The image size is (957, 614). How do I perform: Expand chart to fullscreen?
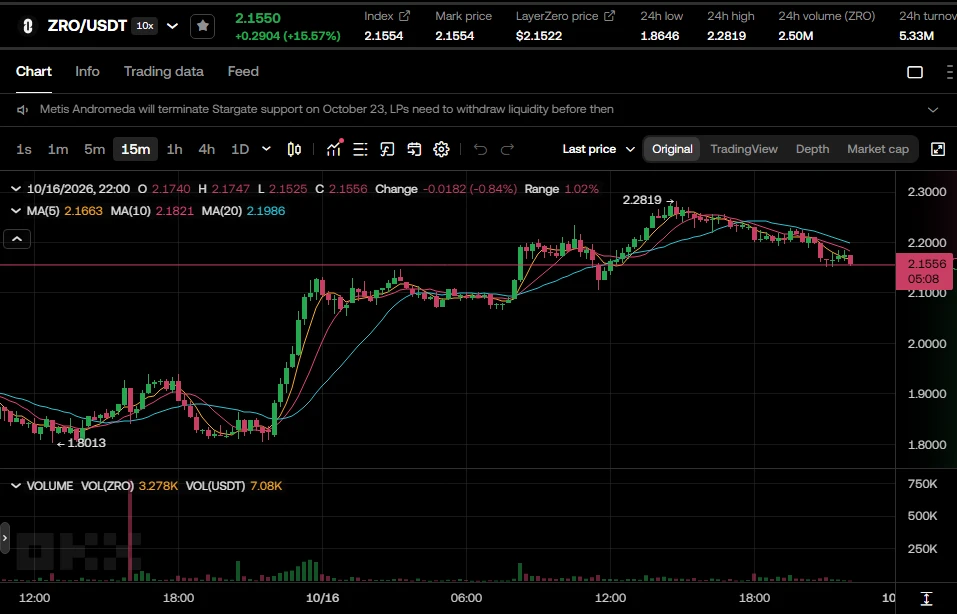click(938, 149)
